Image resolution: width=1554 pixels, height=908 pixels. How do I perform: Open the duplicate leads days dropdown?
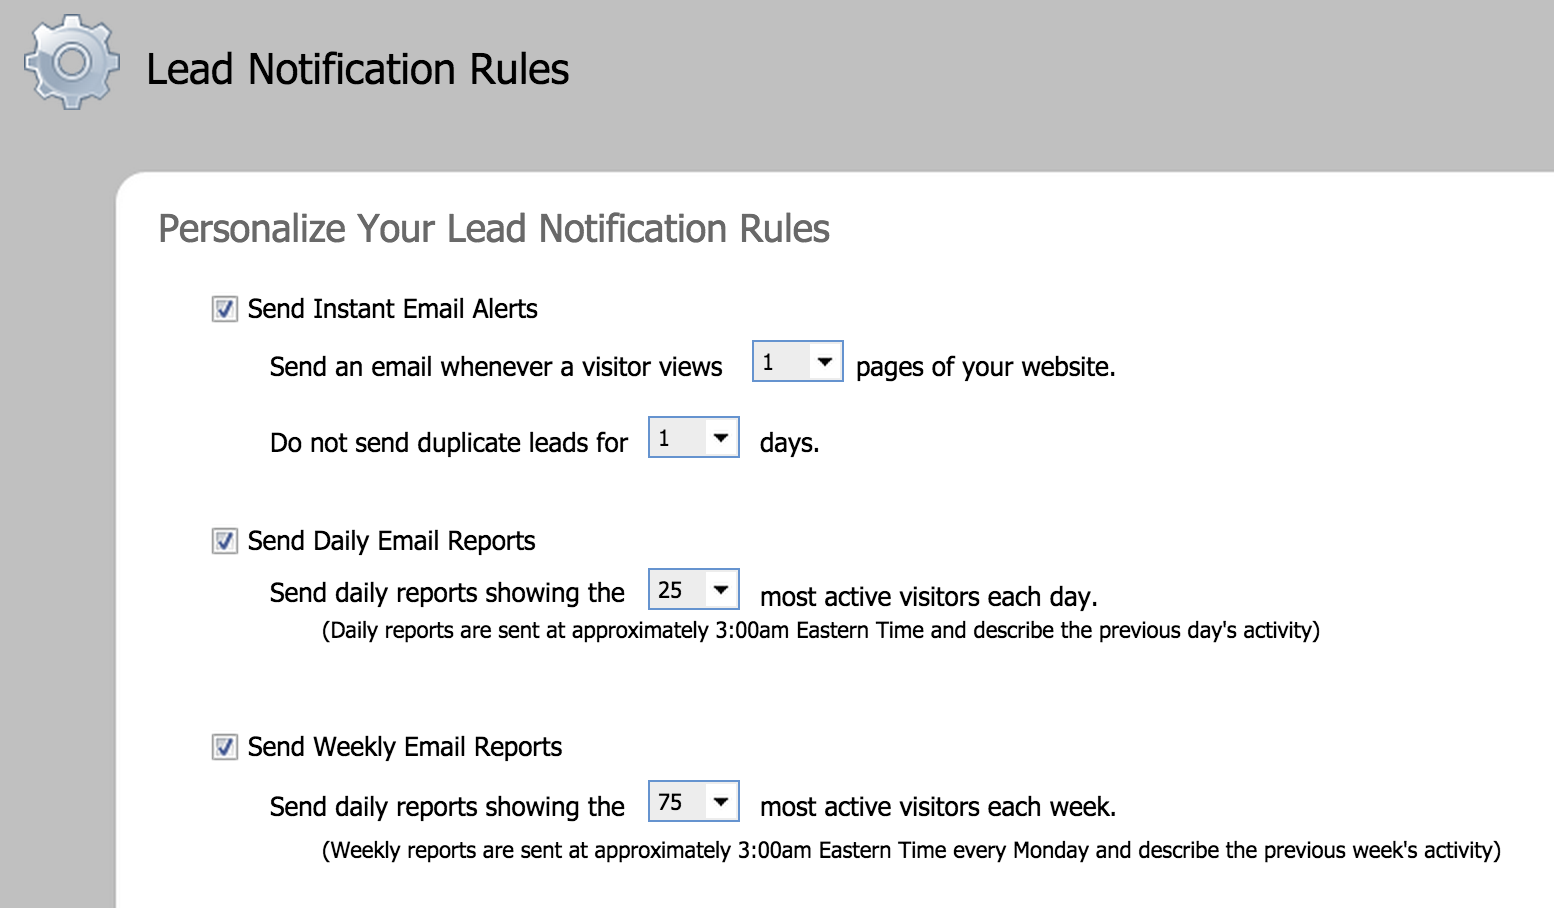coord(693,437)
